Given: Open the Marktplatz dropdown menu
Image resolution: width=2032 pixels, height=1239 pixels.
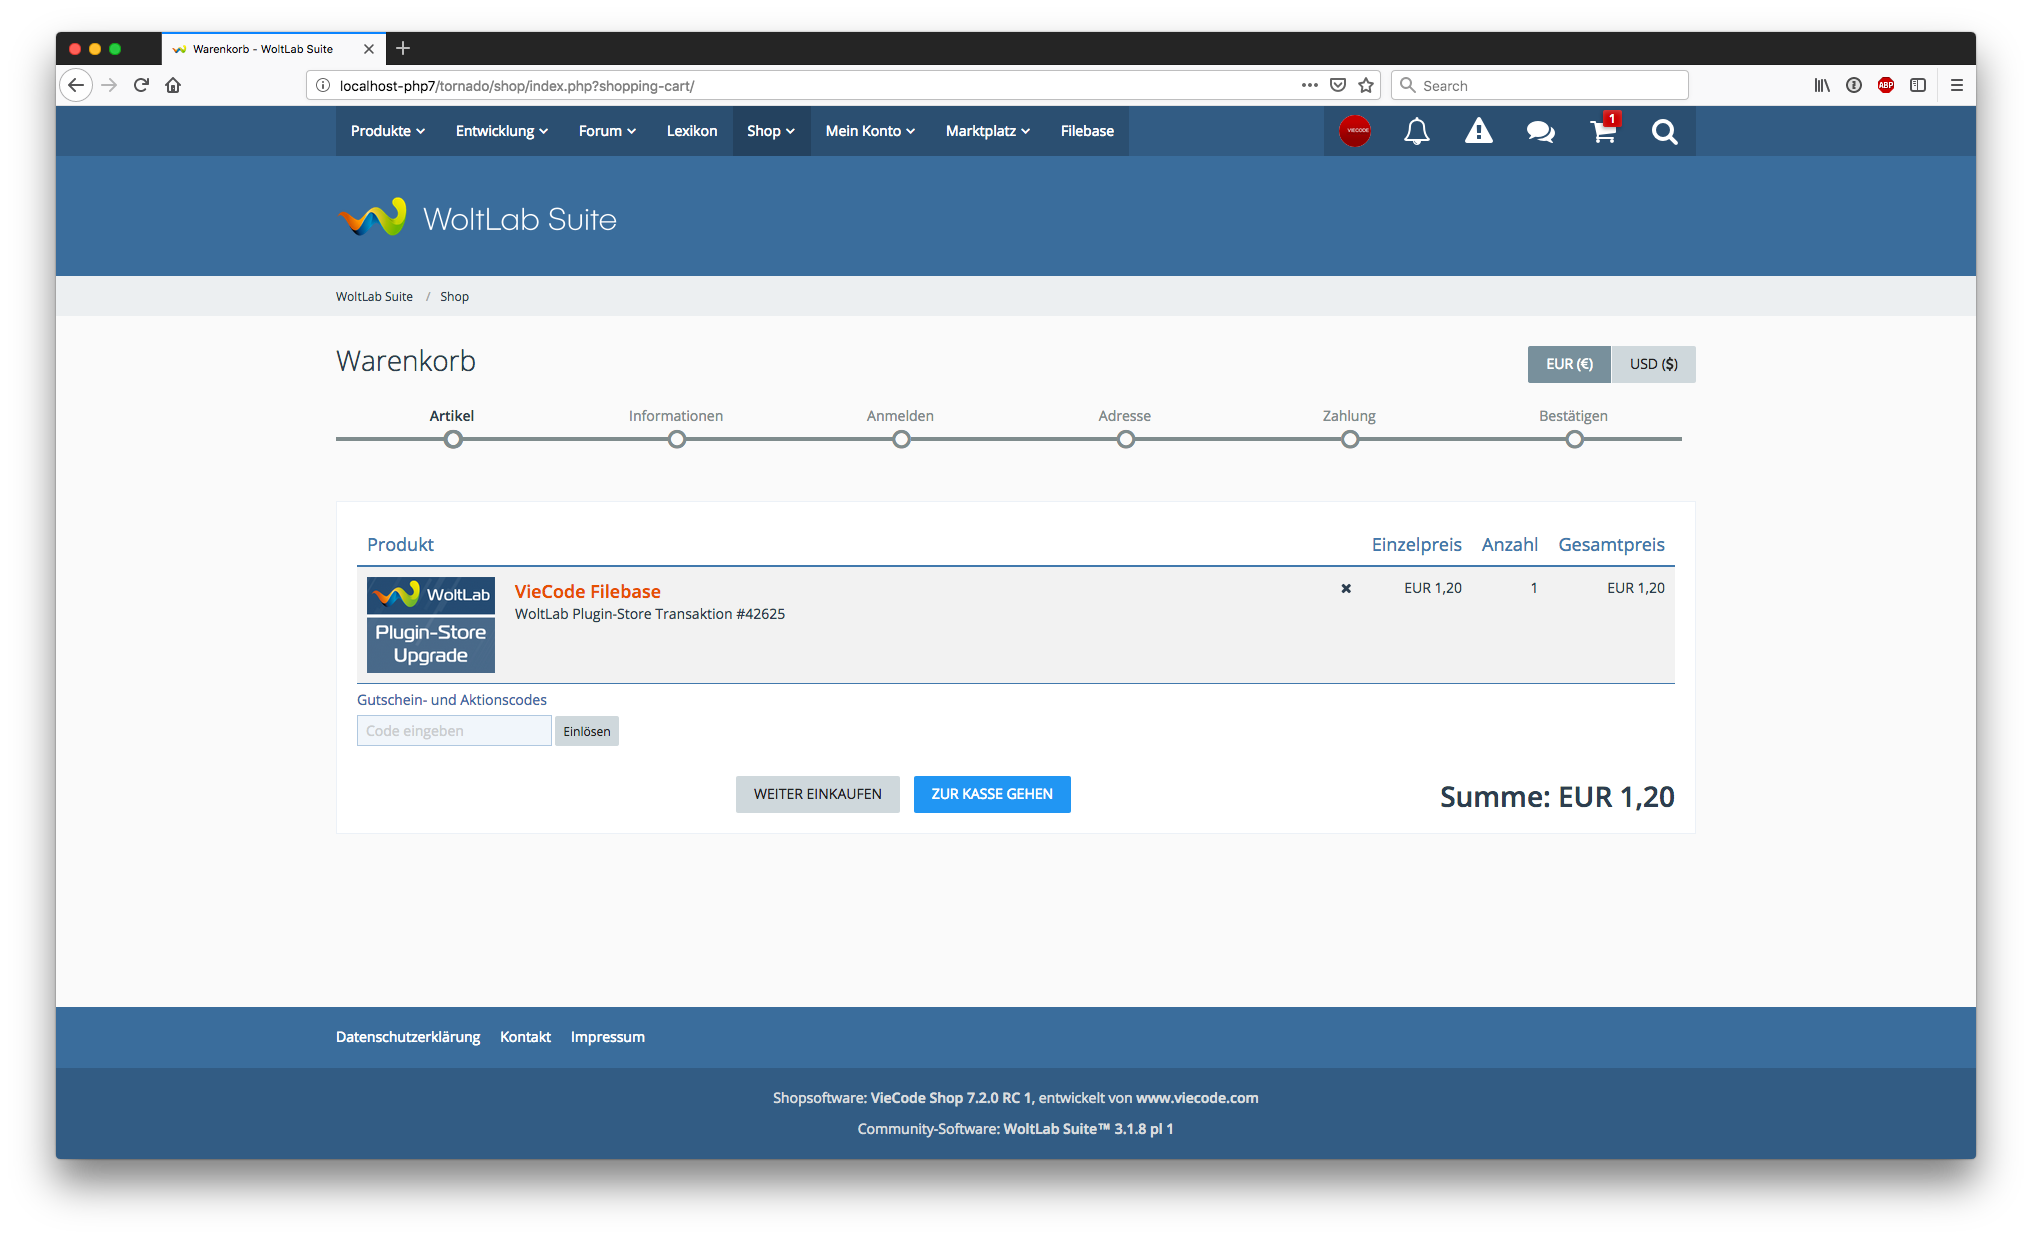Looking at the screenshot, I should coord(987,131).
